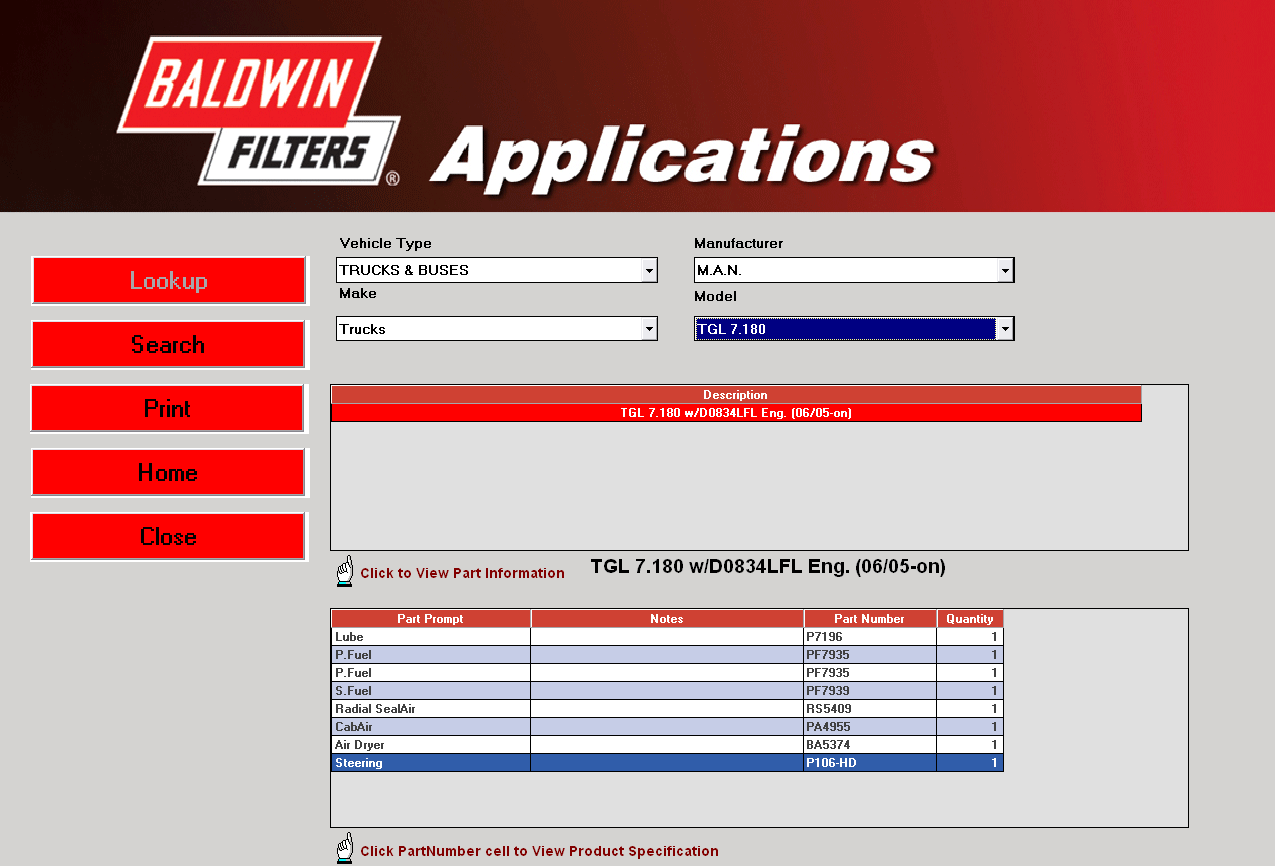Screen dimensions: 1275x866
Task: Select the highlighted Steering row
Action: pos(667,763)
